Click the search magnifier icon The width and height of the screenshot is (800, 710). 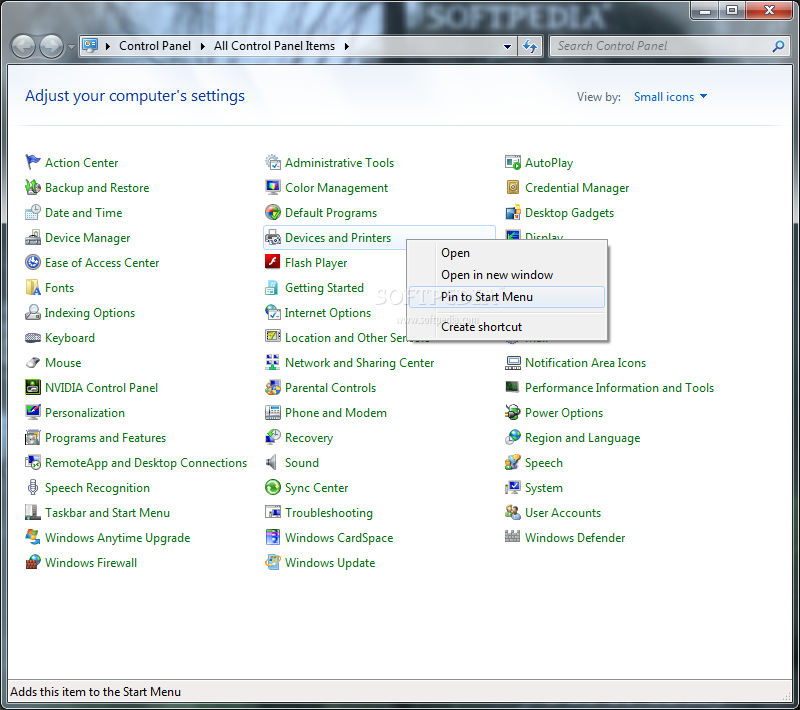[778, 46]
